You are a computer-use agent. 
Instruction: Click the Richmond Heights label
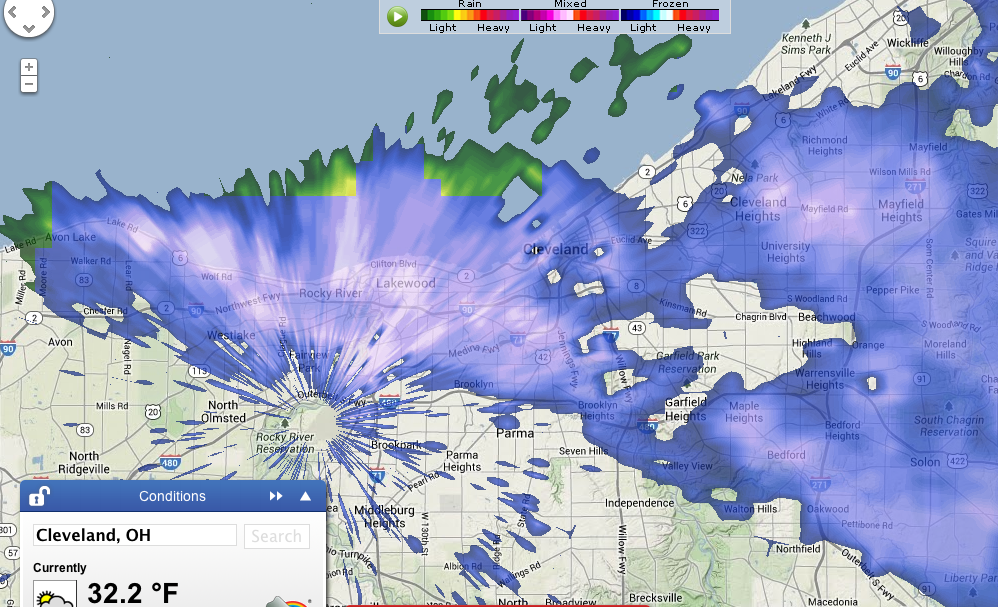pos(824,146)
